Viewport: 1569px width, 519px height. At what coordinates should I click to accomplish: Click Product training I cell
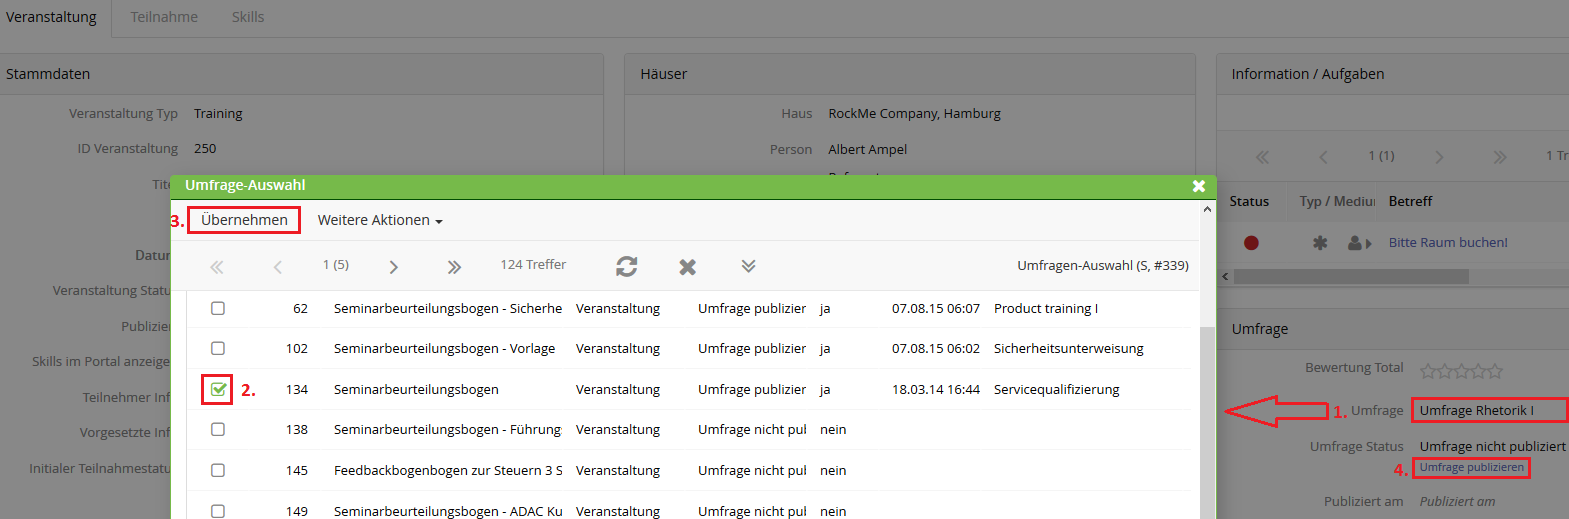[1046, 308]
